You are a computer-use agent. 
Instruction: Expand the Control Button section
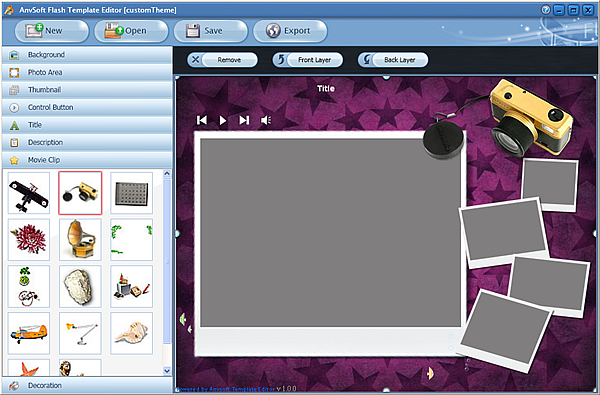point(87,108)
